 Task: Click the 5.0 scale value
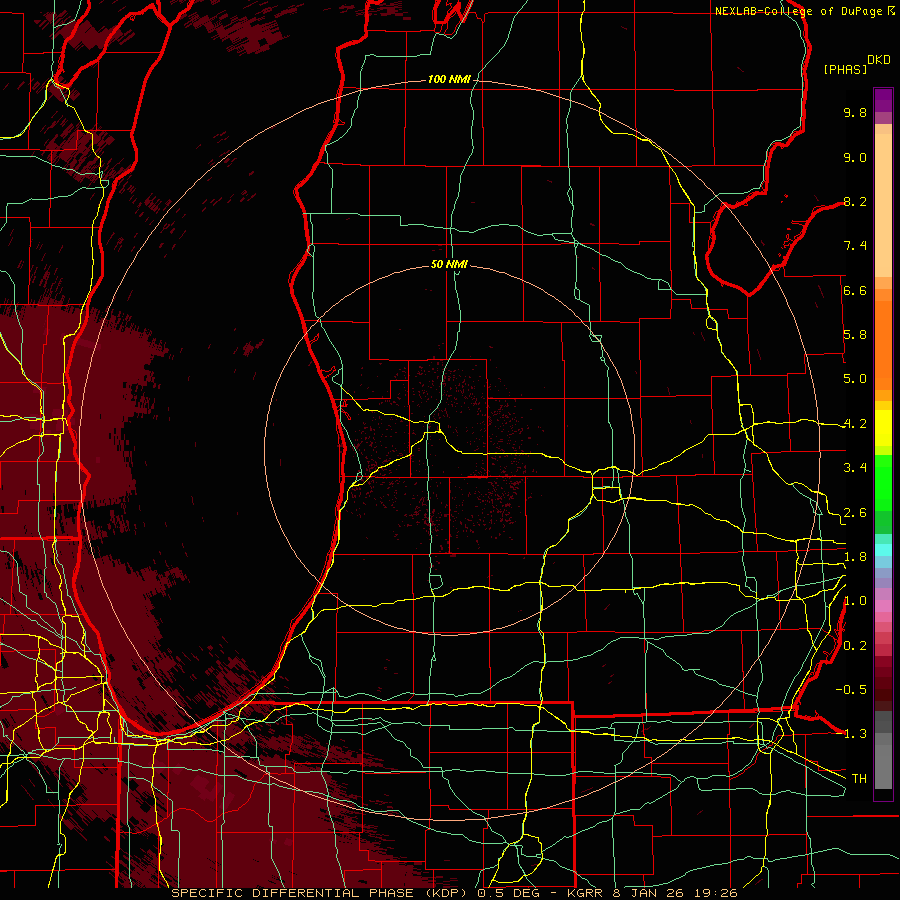click(x=855, y=379)
